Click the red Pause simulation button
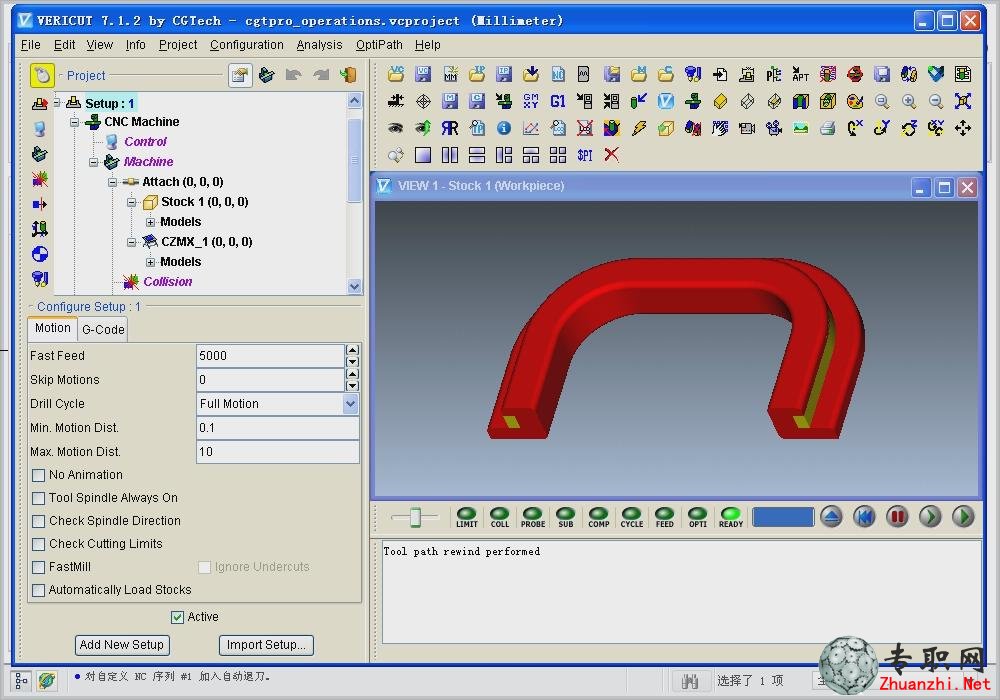 [897, 516]
